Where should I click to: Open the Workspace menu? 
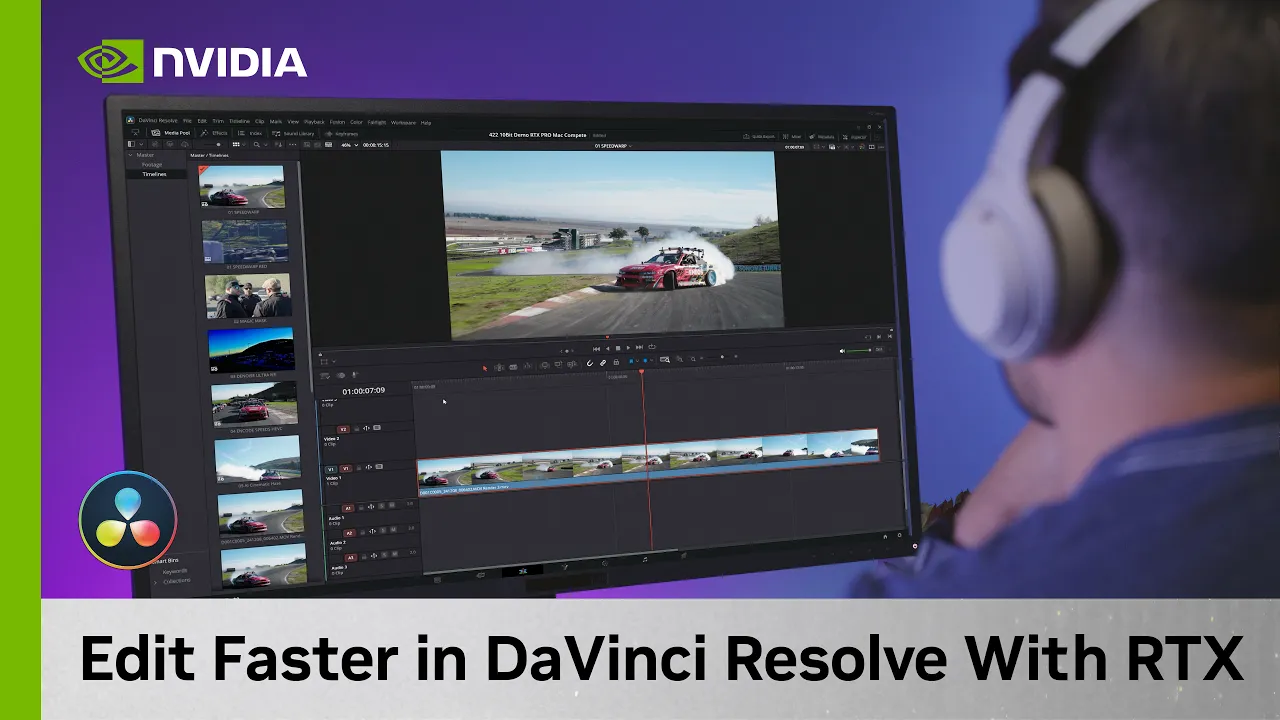tap(403, 122)
